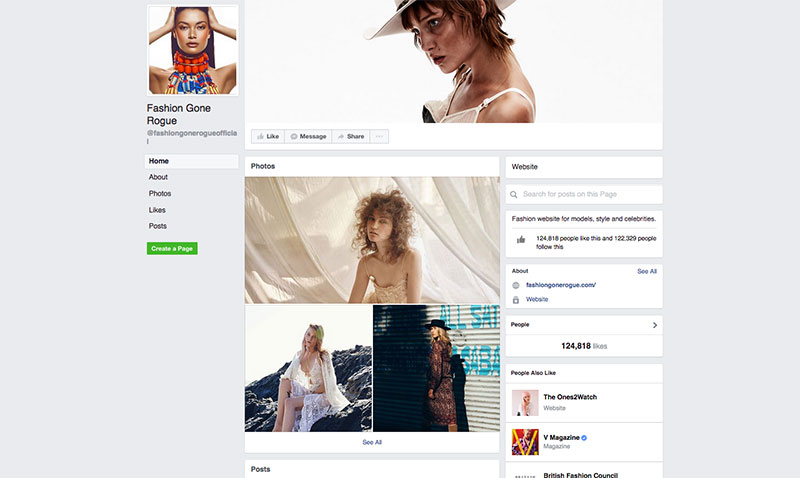800x478 pixels.
Task: Click See All under Photos
Action: coord(372,442)
